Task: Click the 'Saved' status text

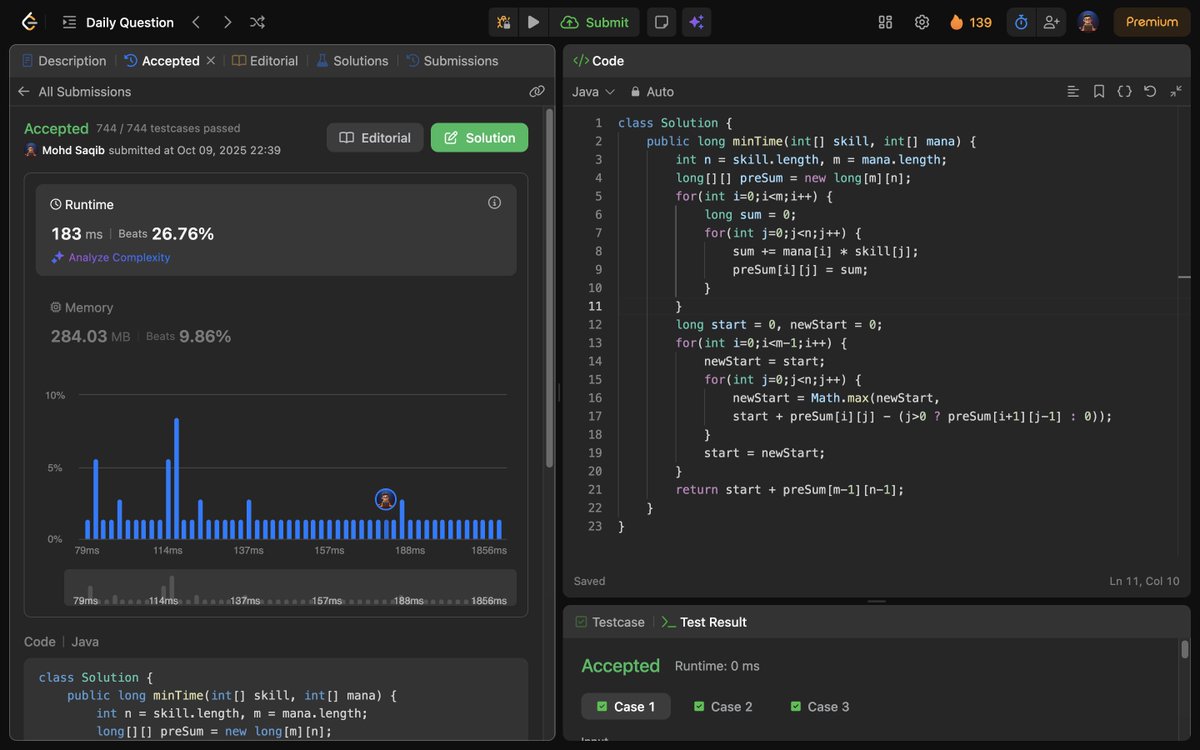Action: [x=589, y=581]
